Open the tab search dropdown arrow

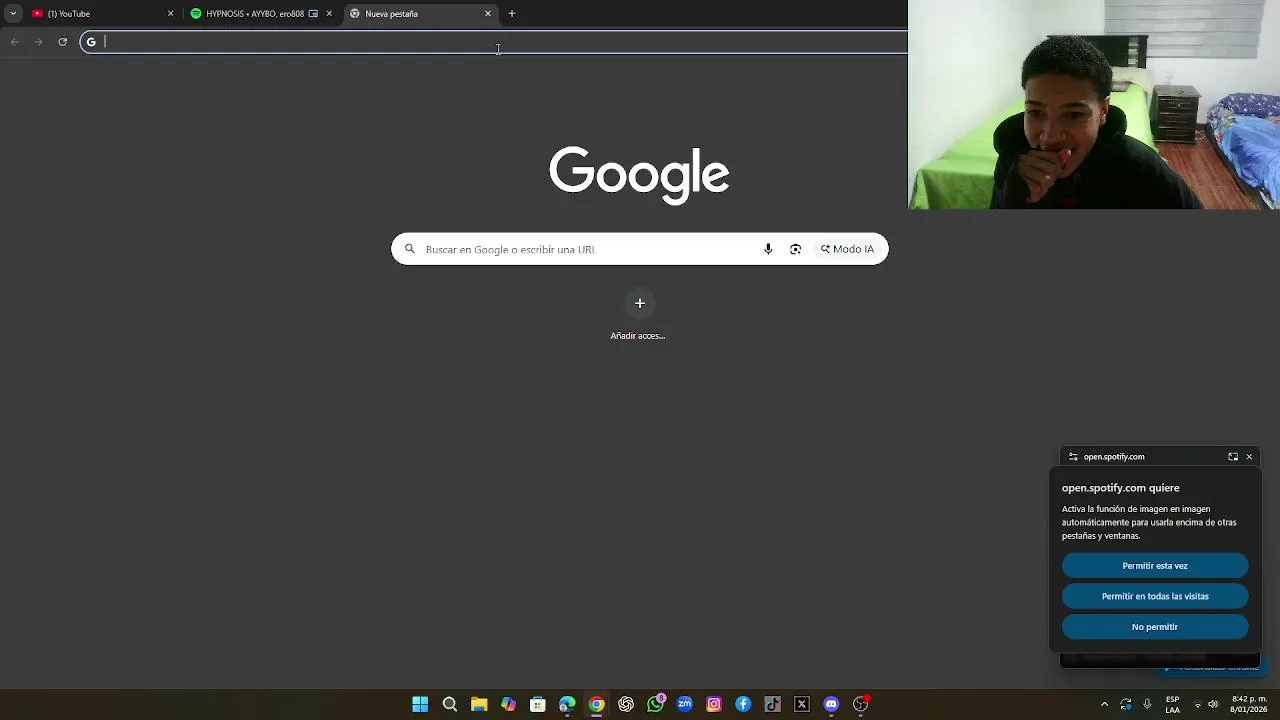click(13, 13)
